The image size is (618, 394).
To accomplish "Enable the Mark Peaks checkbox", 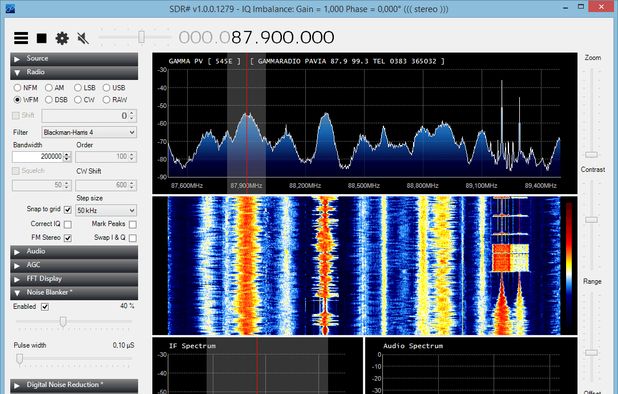I will 133,224.
